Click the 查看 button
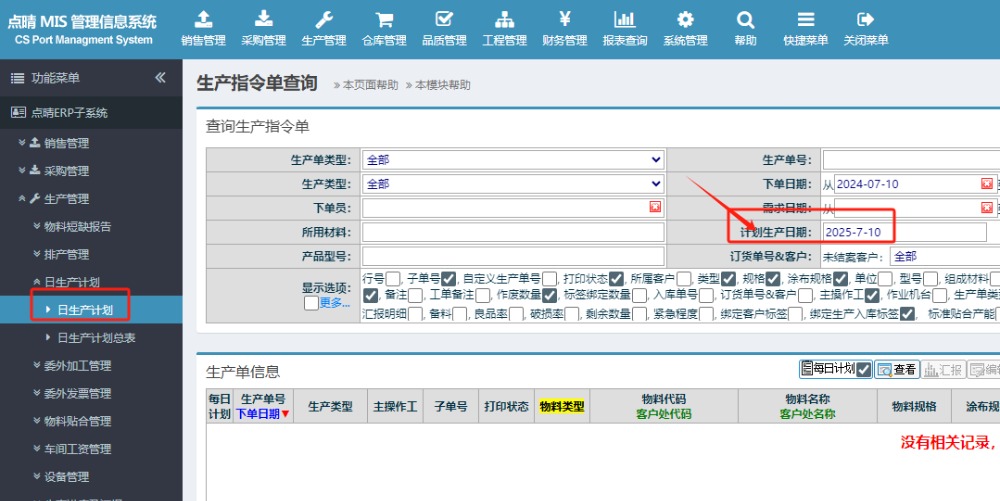Image resolution: width=1000 pixels, height=501 pixels. pyautogui.click(x=896, y=369)
